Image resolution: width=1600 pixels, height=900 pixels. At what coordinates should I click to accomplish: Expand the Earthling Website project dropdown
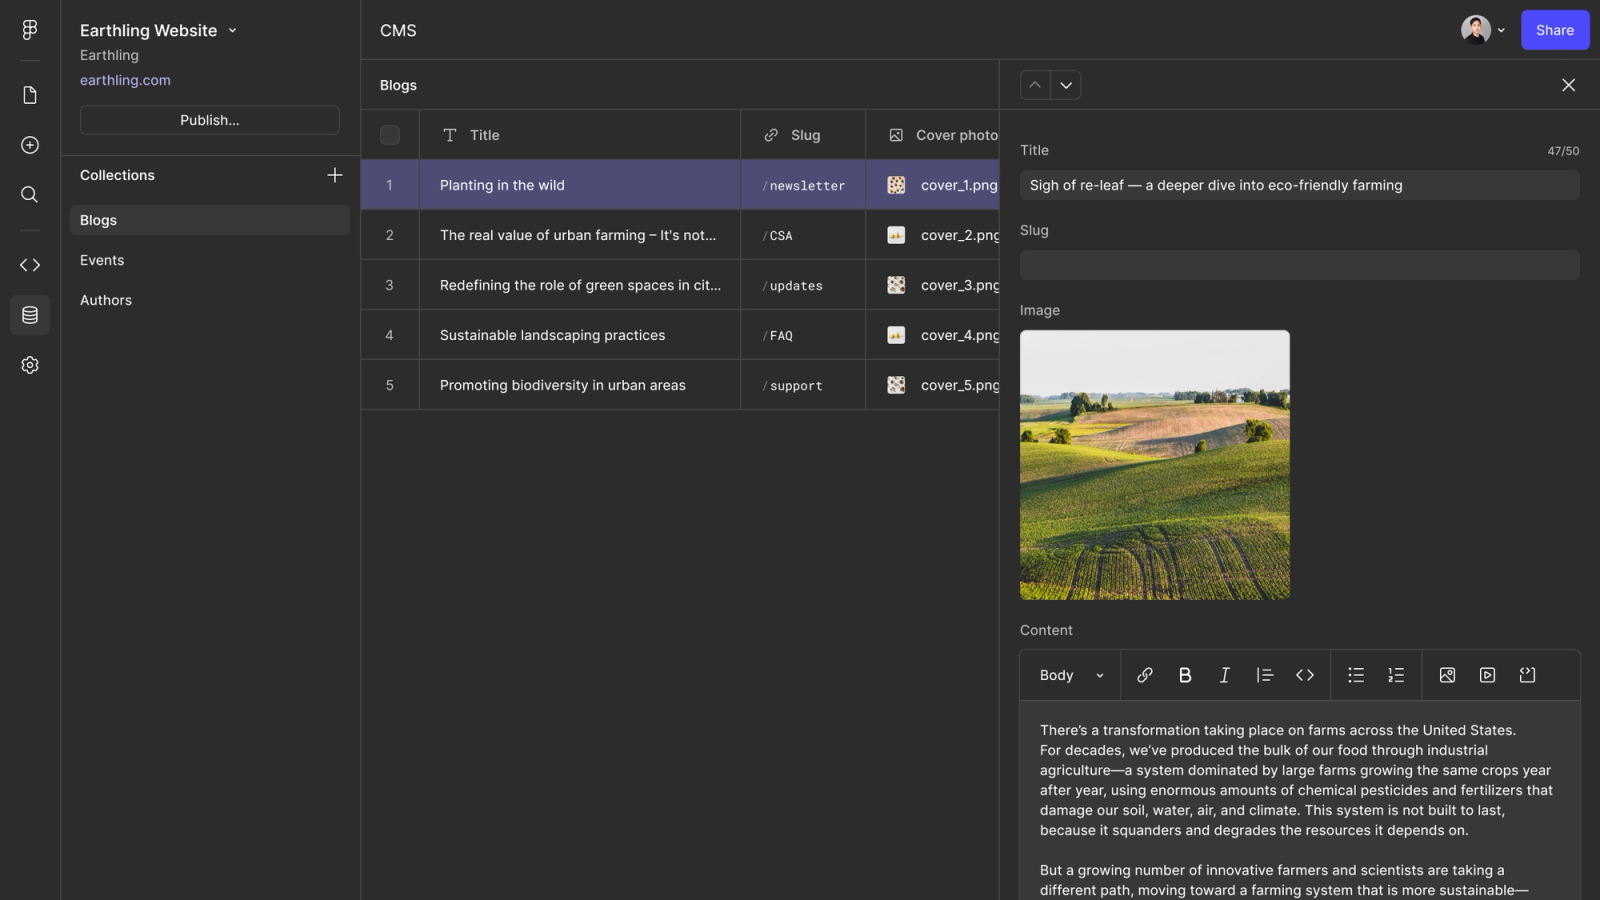point(232,31)
